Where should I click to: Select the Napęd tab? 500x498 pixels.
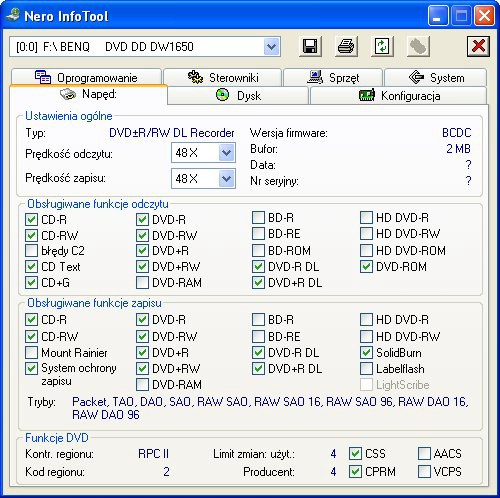[88, 95]
